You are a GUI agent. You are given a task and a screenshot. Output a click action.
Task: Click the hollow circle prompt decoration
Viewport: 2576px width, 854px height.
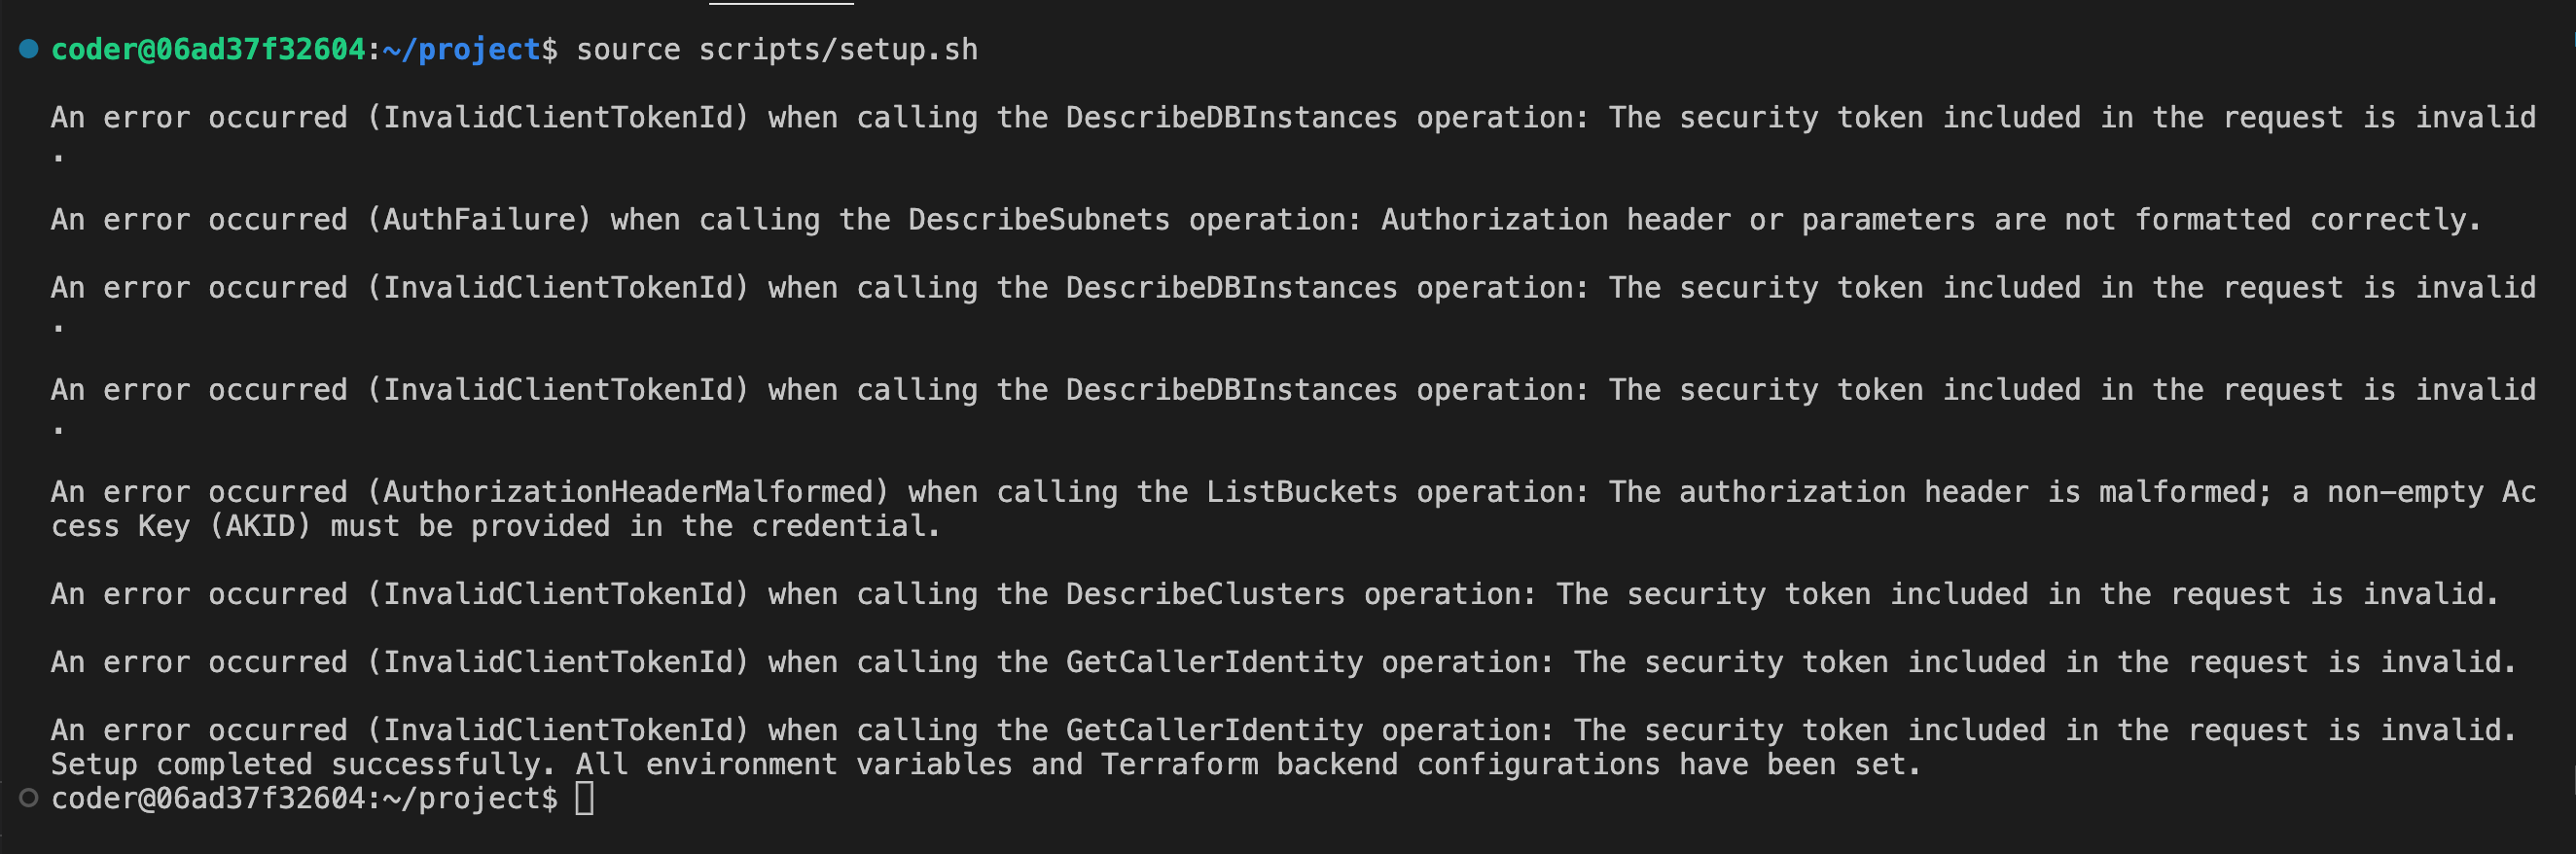(29, 797)
